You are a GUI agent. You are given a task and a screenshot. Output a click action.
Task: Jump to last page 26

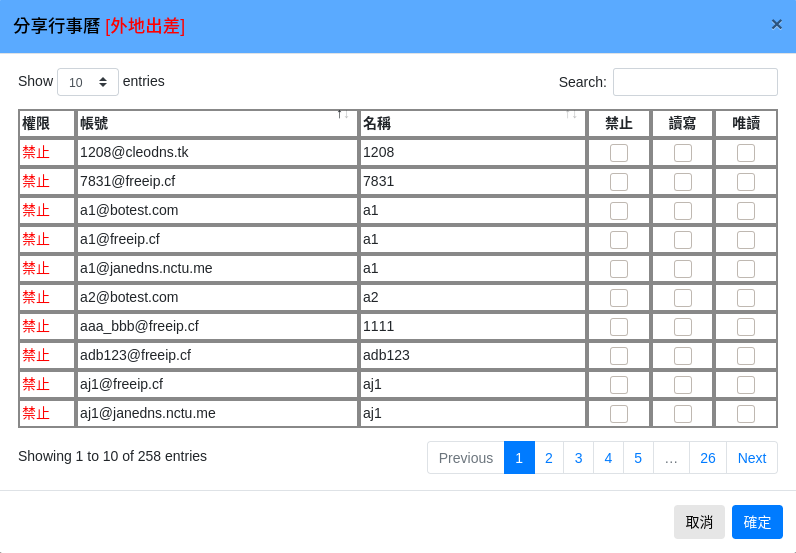pyautogui.click(x=708, y=458)
